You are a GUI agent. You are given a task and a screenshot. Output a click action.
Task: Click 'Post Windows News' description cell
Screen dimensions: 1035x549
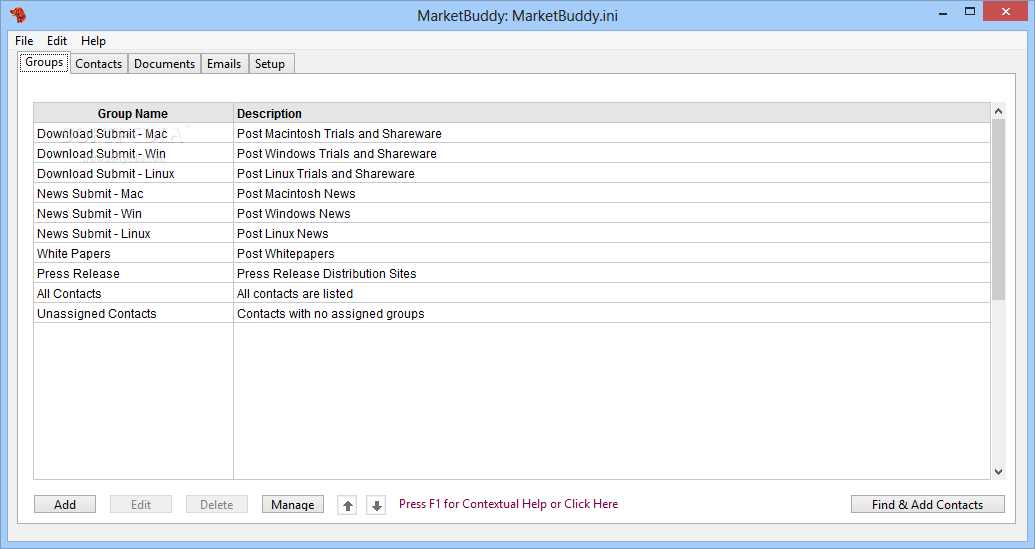[x=612, y=214]
